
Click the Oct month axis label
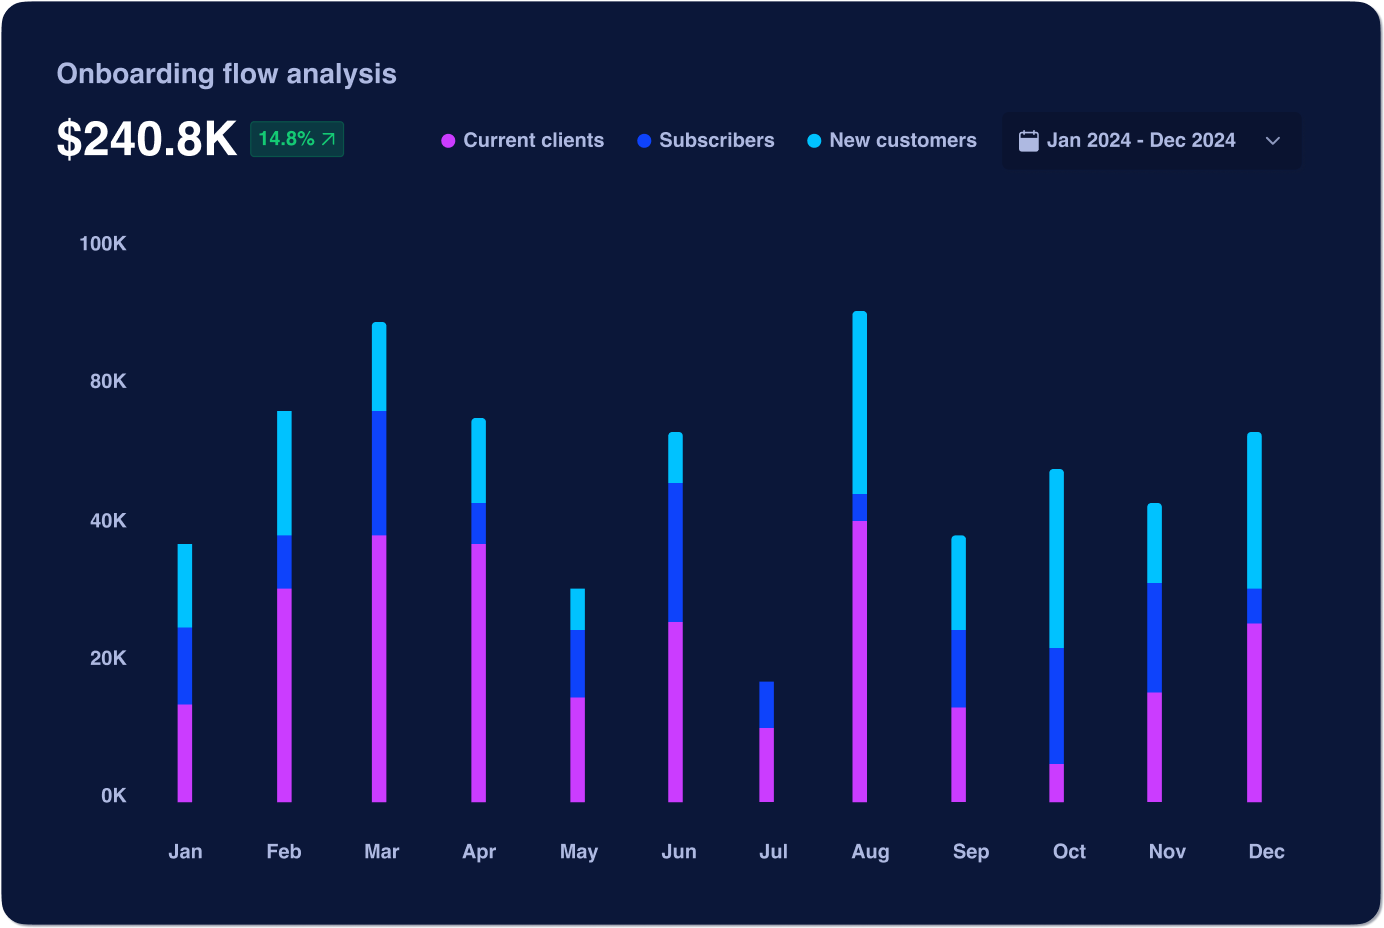1069,851
